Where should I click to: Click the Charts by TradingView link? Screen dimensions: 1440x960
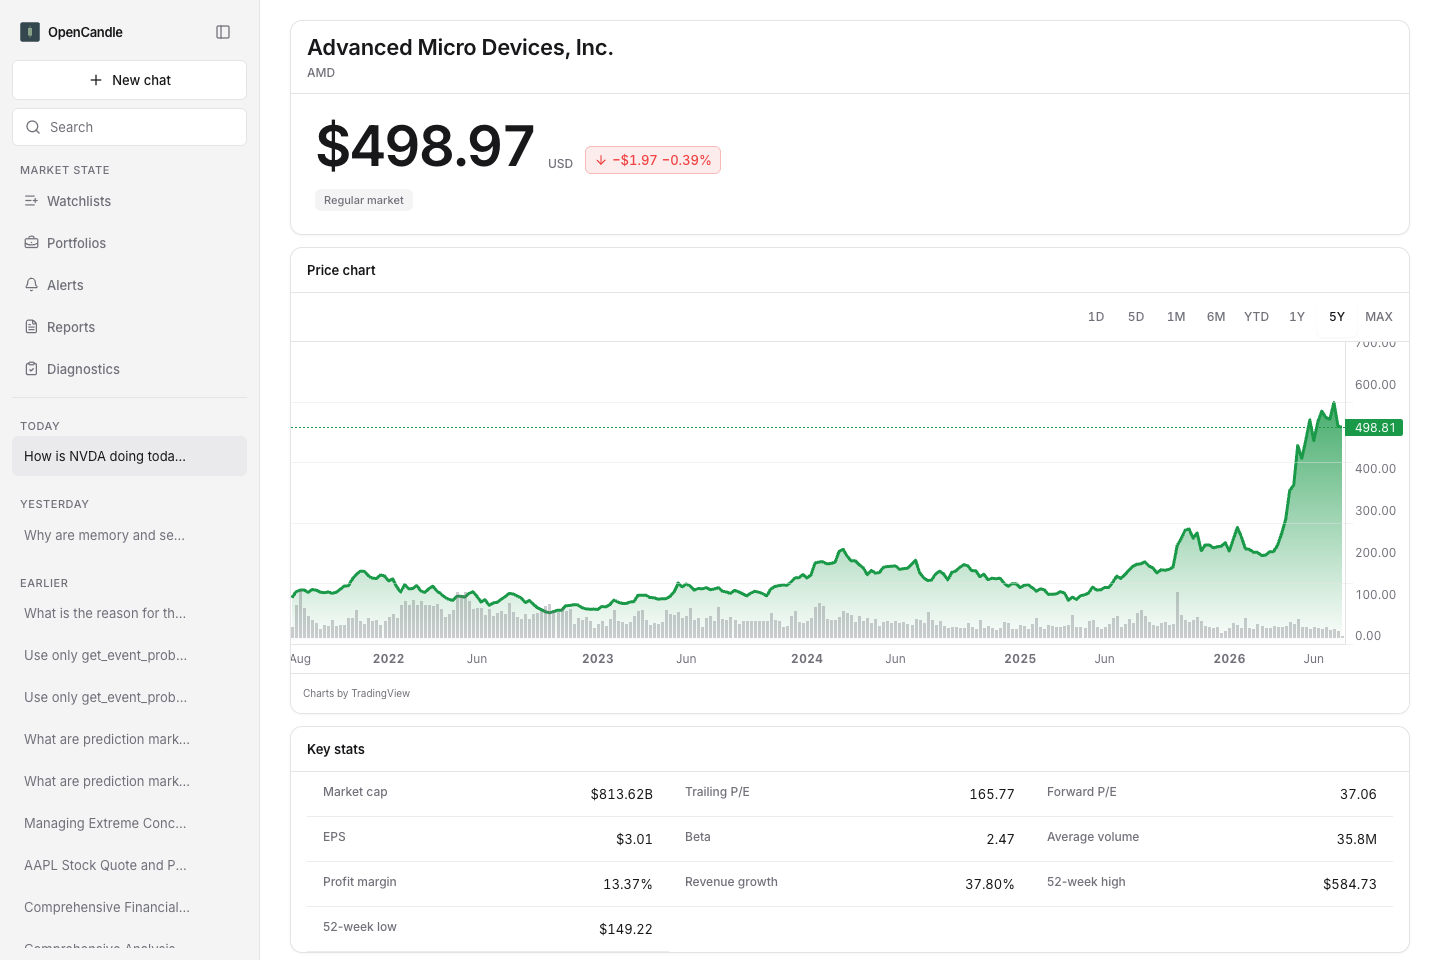click(x=356, y=693)
